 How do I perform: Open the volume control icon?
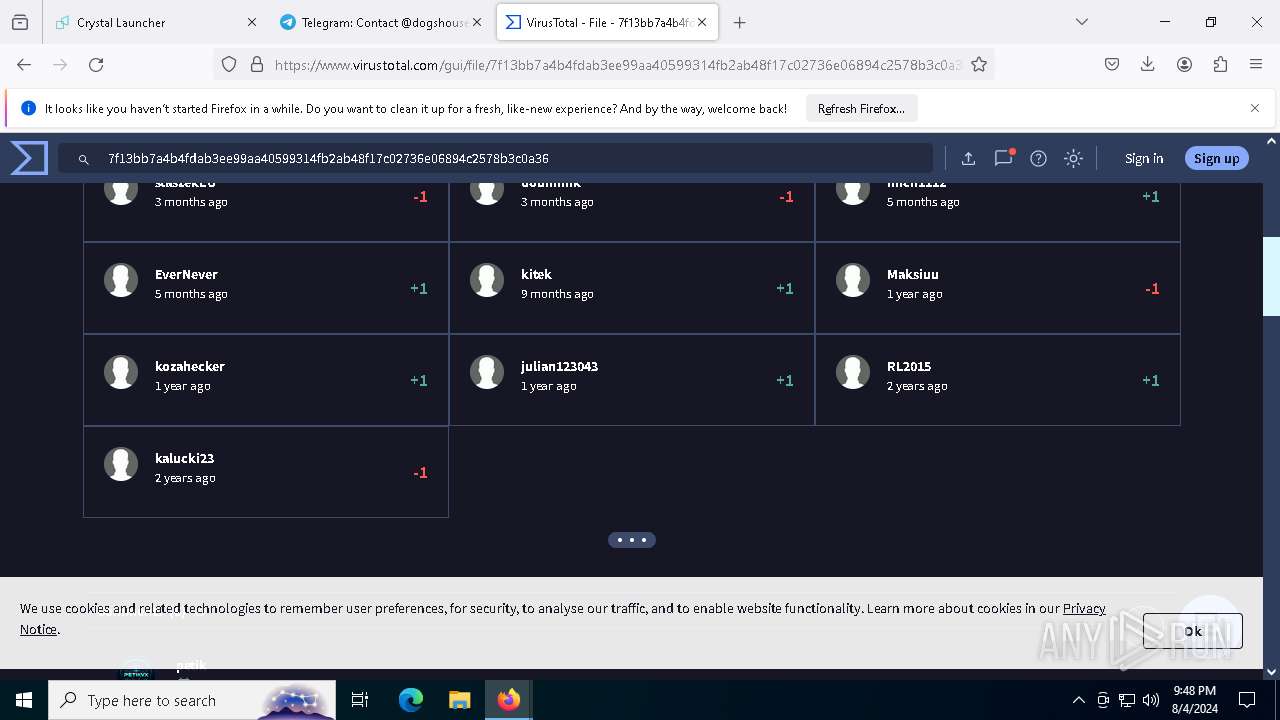[1151, 700]
